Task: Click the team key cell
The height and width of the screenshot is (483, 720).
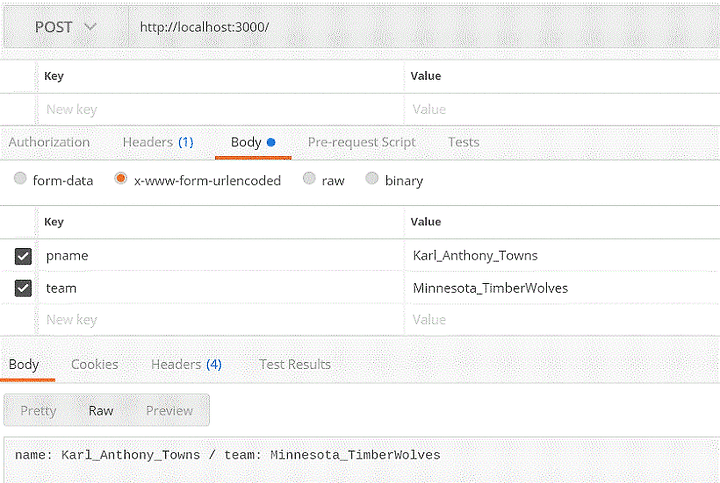Action: coord(220,288)
